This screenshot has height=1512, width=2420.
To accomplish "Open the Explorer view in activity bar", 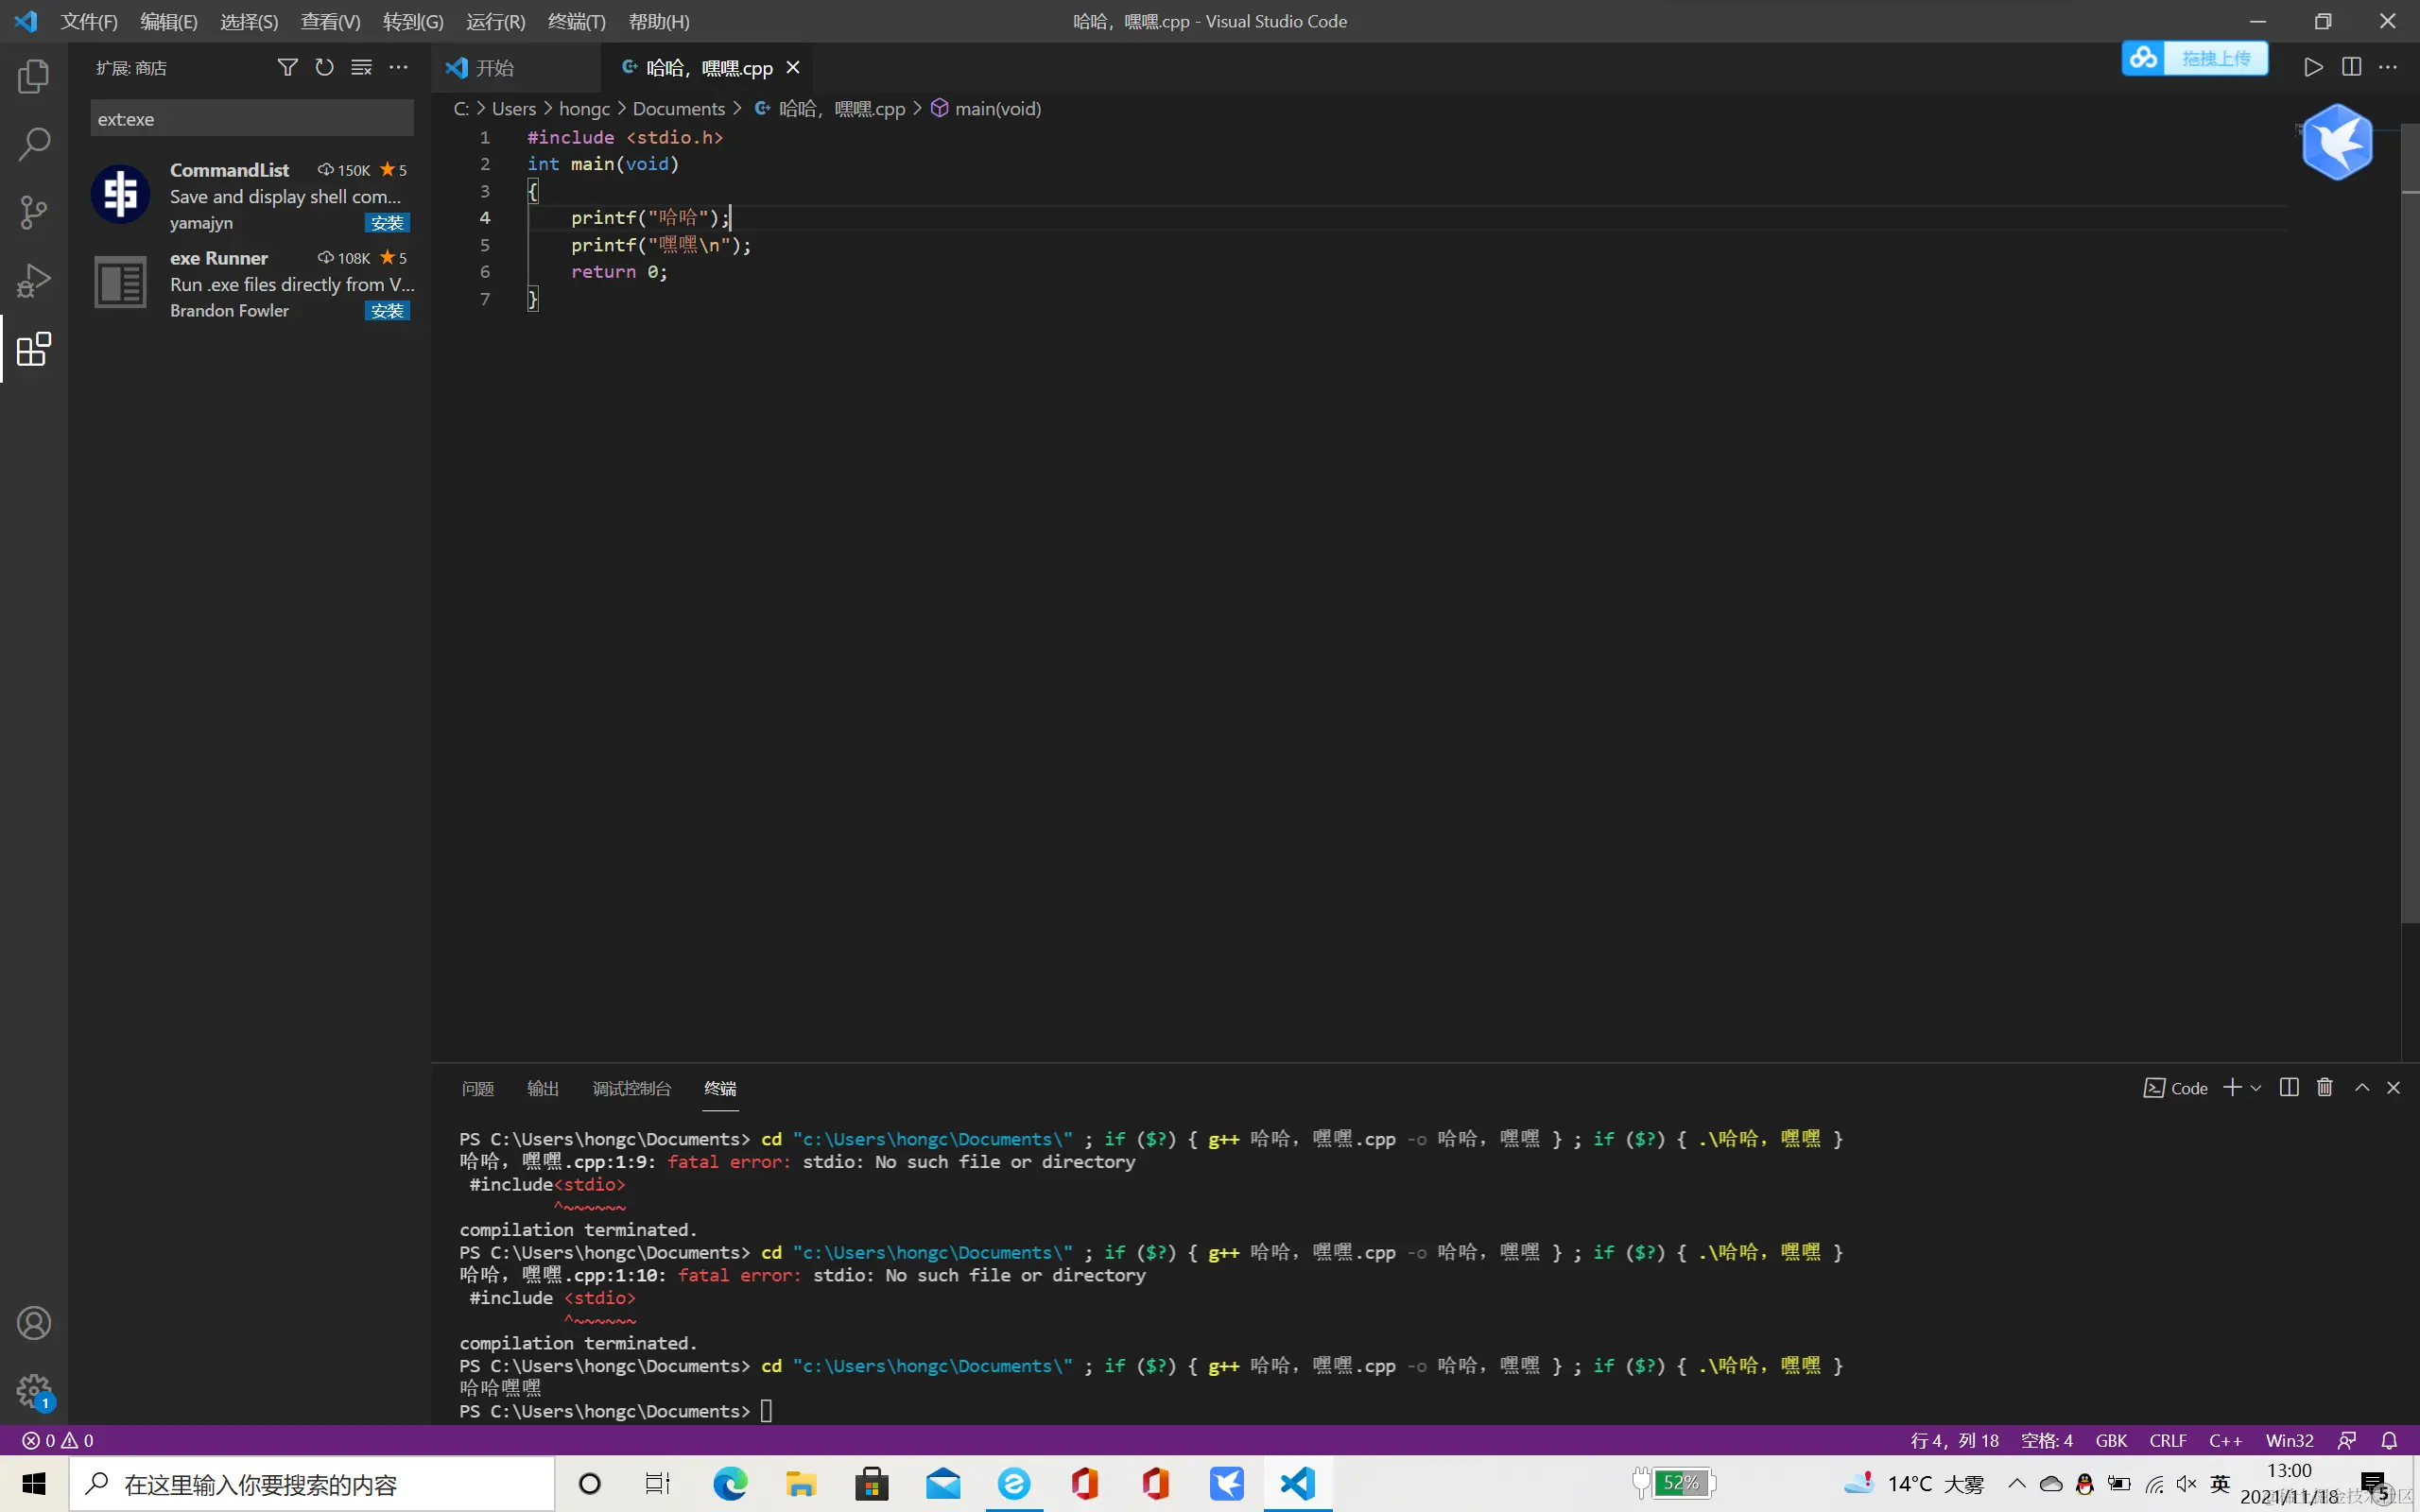I will point(34,76).
